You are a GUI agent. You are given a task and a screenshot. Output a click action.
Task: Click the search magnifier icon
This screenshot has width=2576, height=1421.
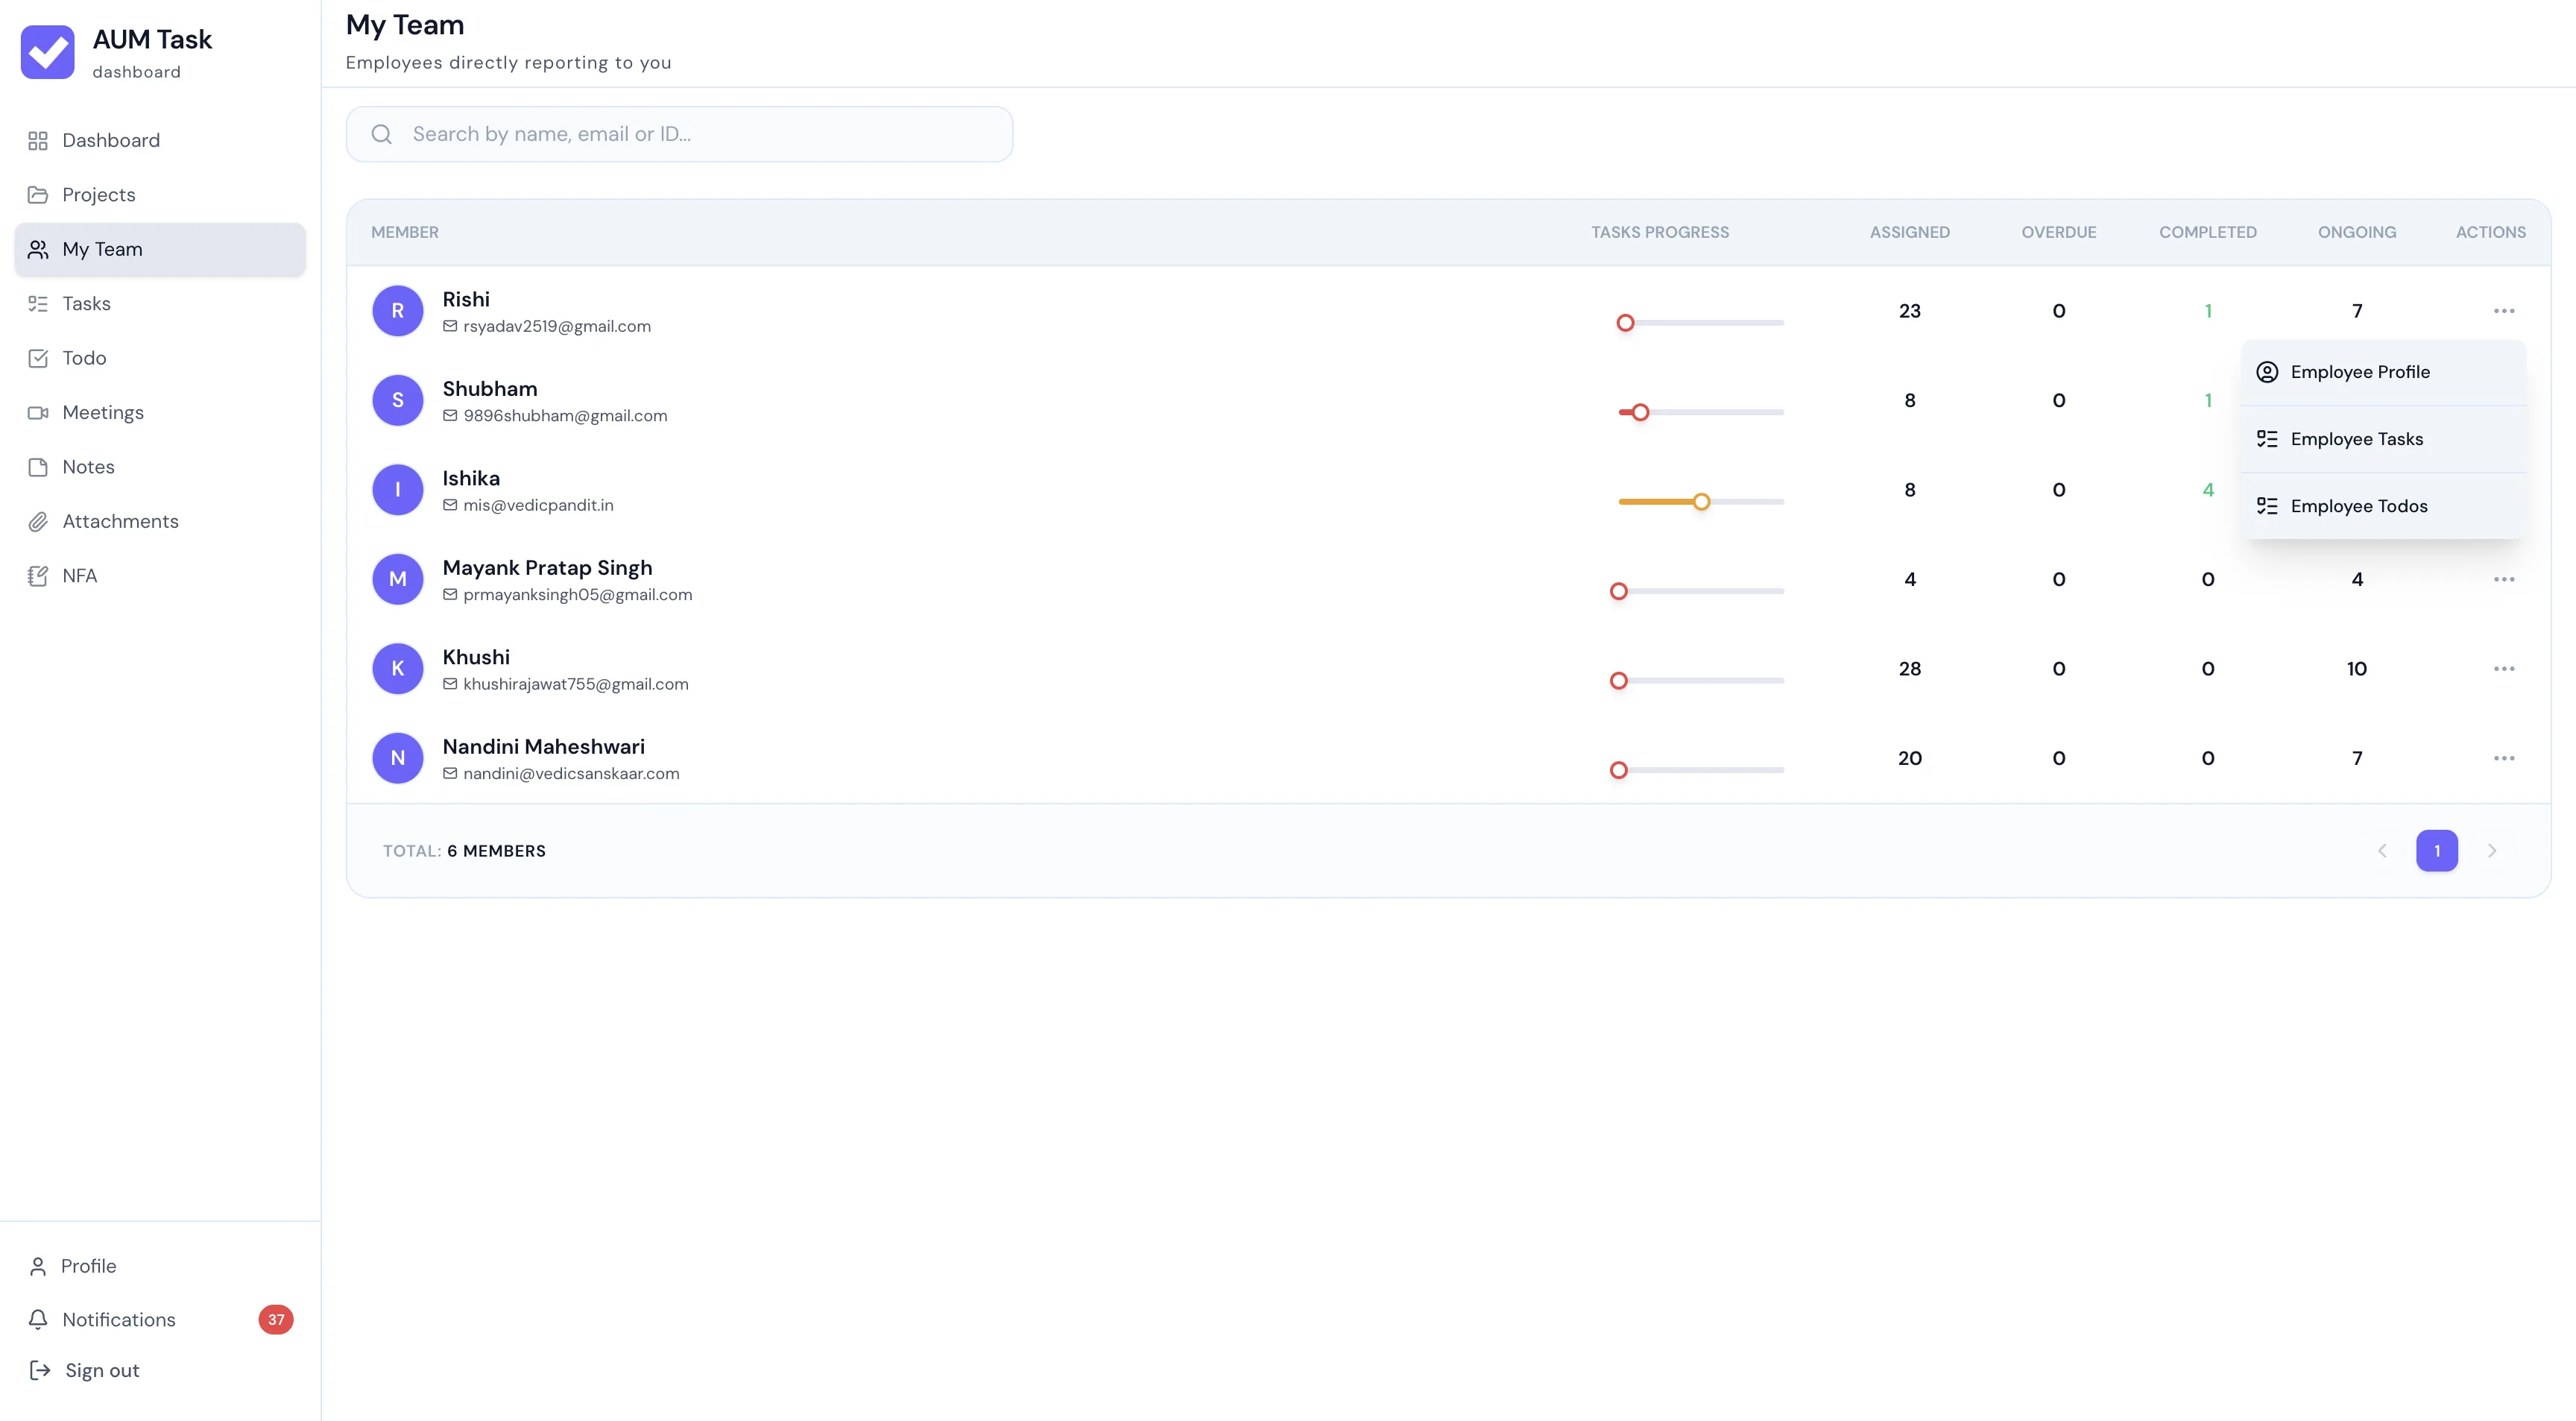tap(382, 134)
